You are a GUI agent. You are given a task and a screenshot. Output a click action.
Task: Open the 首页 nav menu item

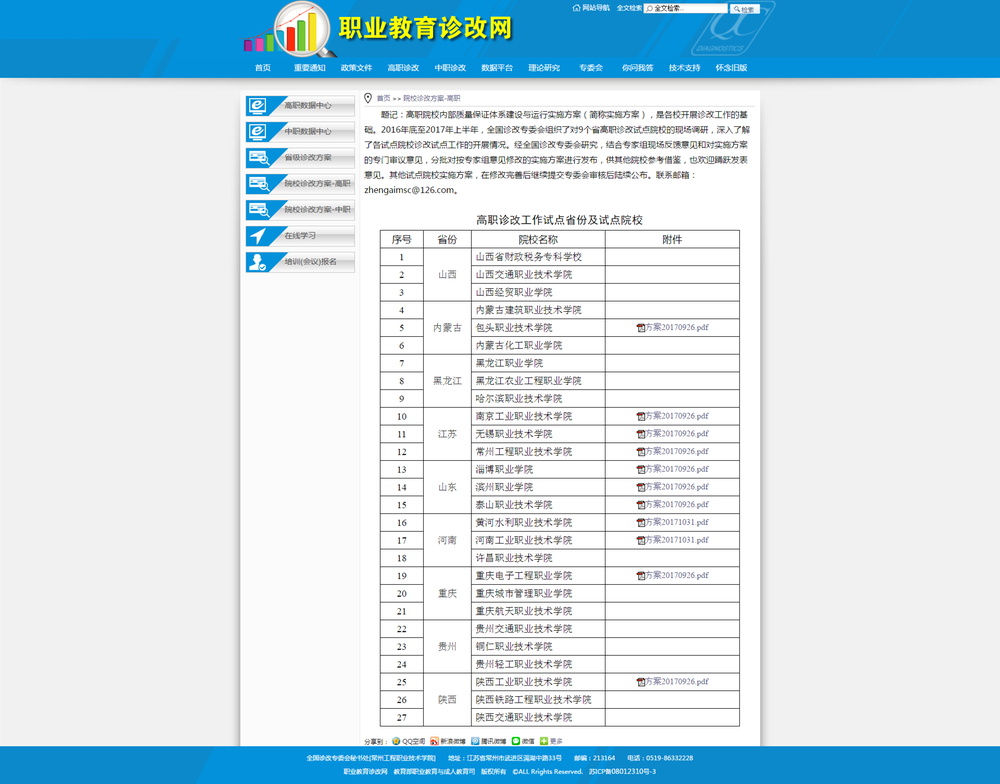point(263,68)
